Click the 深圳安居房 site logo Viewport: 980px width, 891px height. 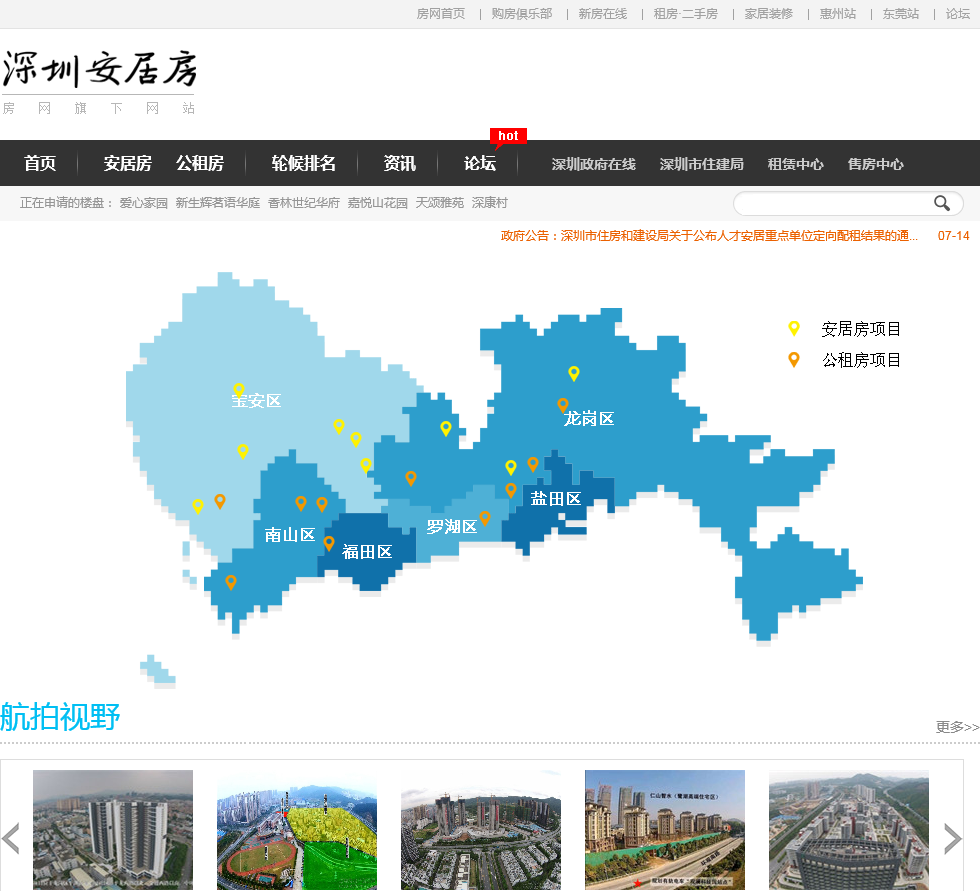click(100, 69)
